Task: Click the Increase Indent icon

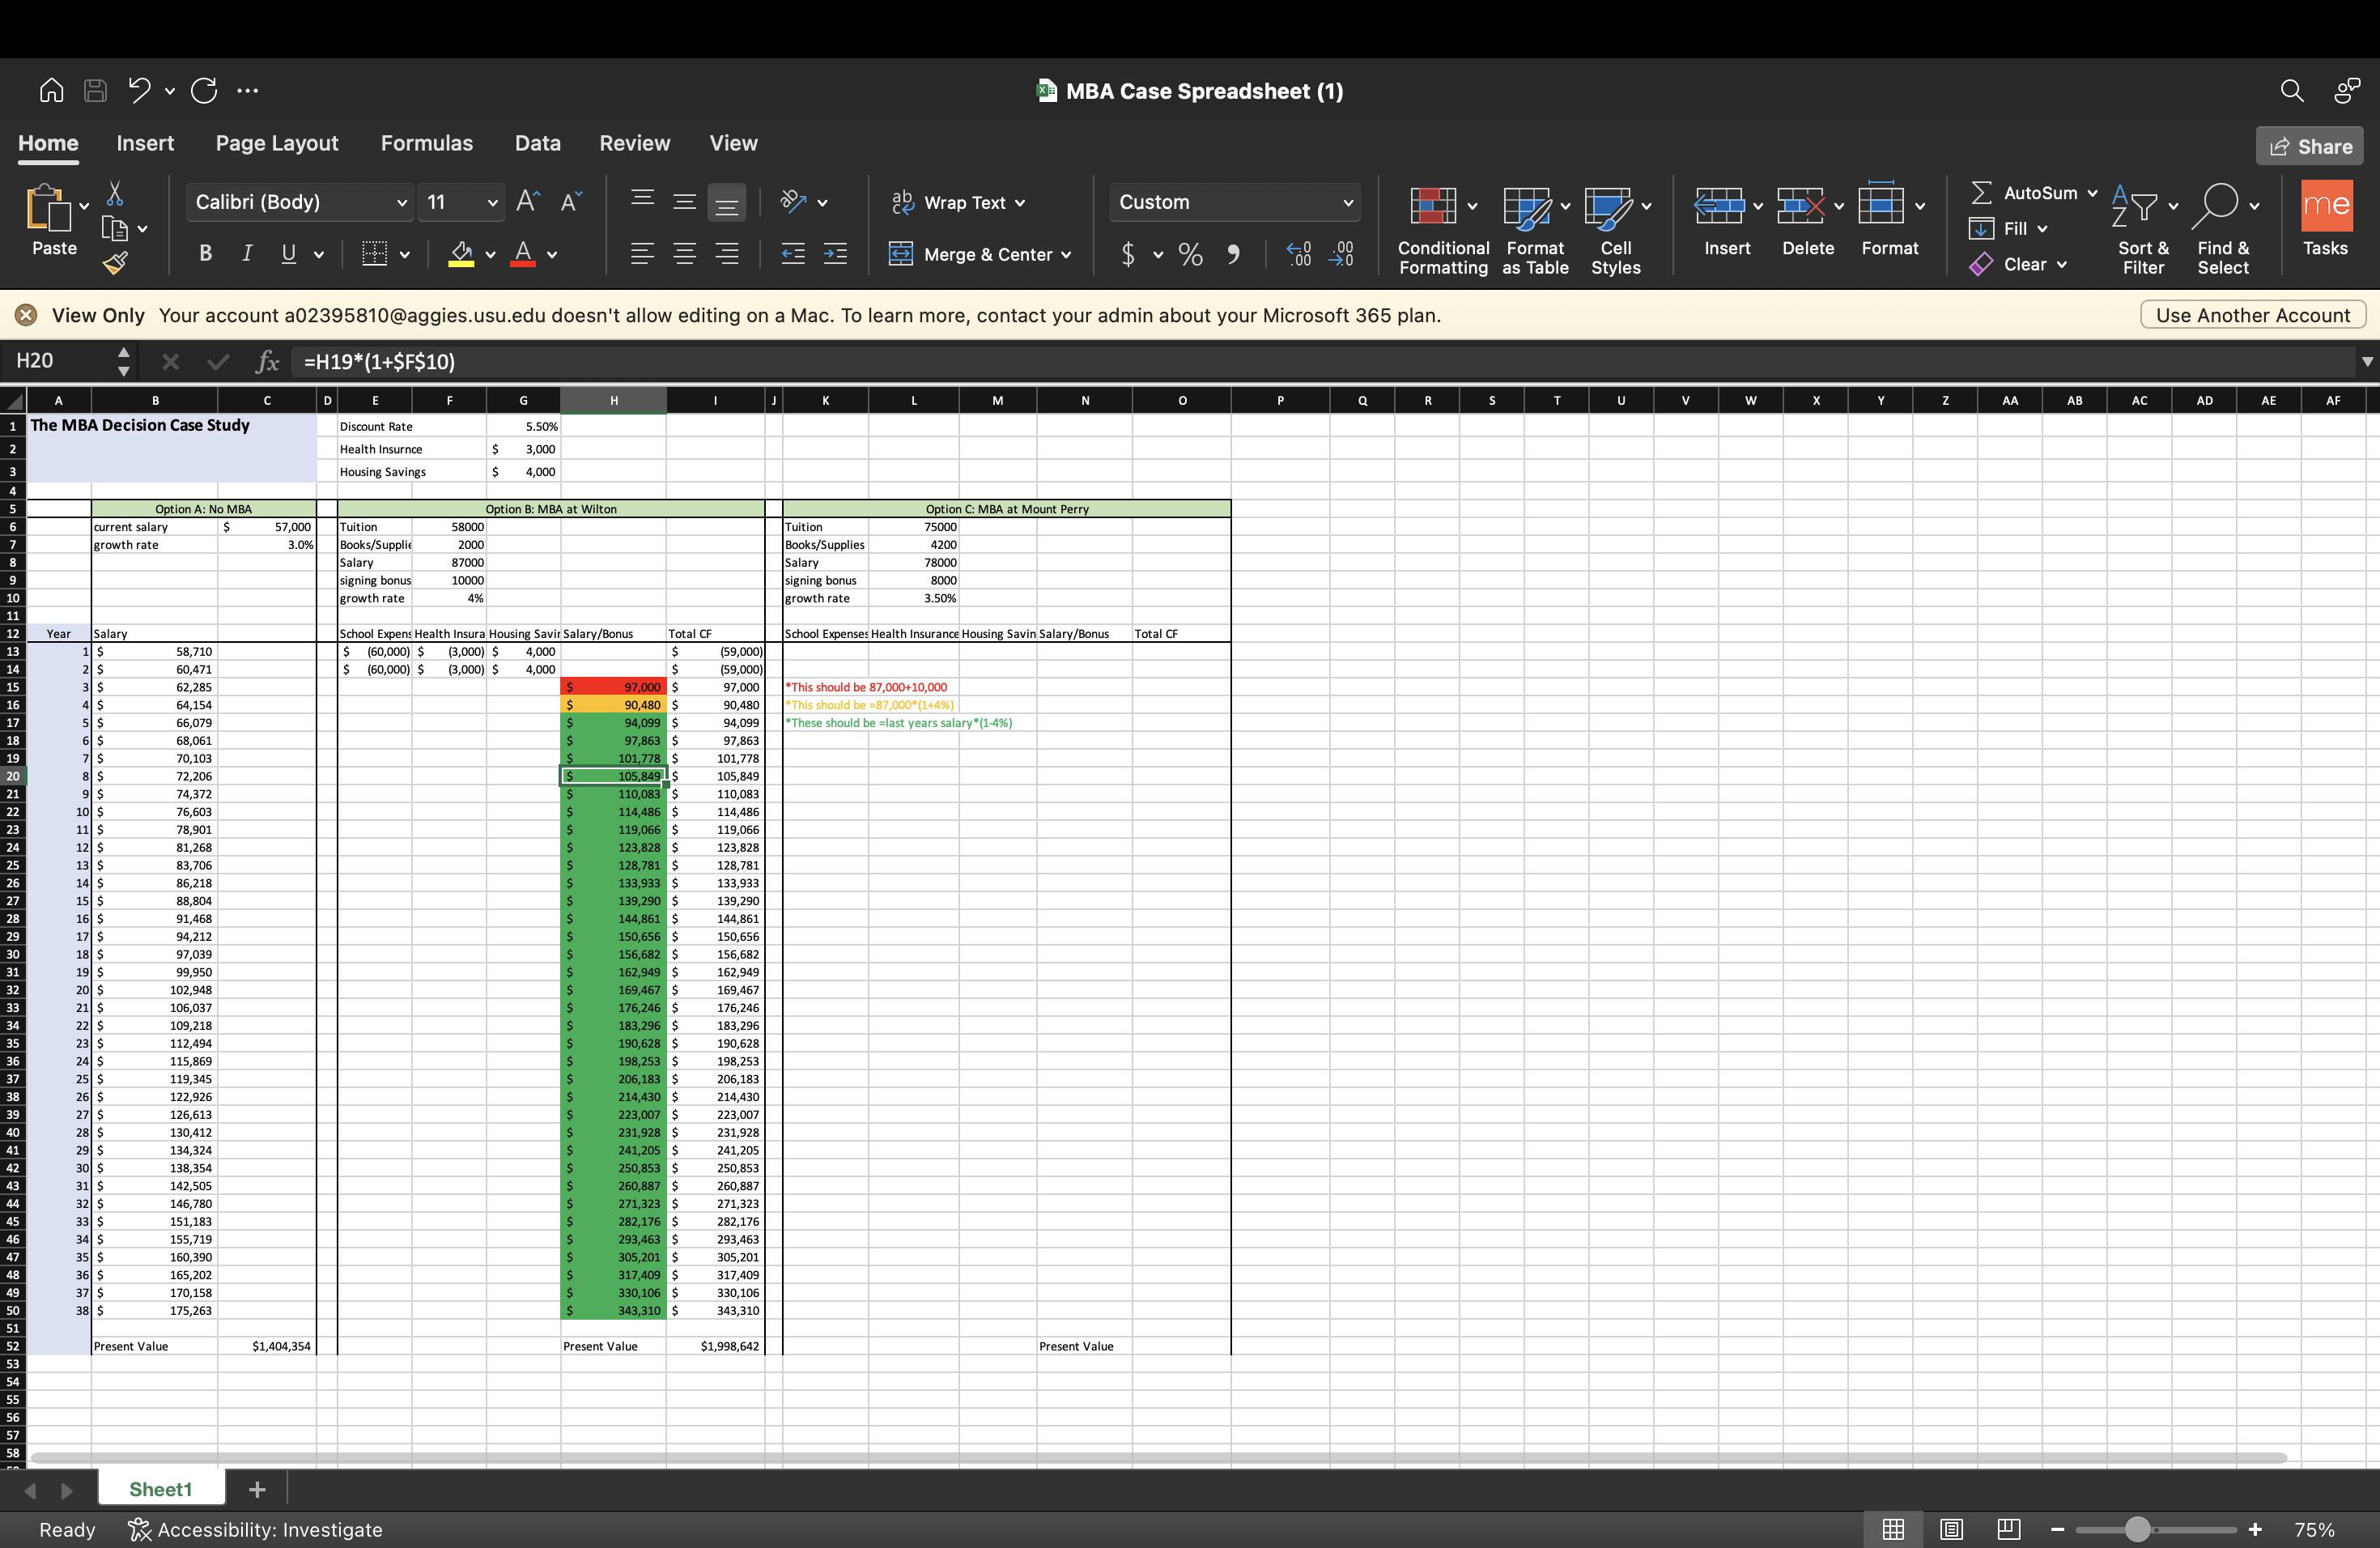Action: pyautogui.click(x=835, y=254)
